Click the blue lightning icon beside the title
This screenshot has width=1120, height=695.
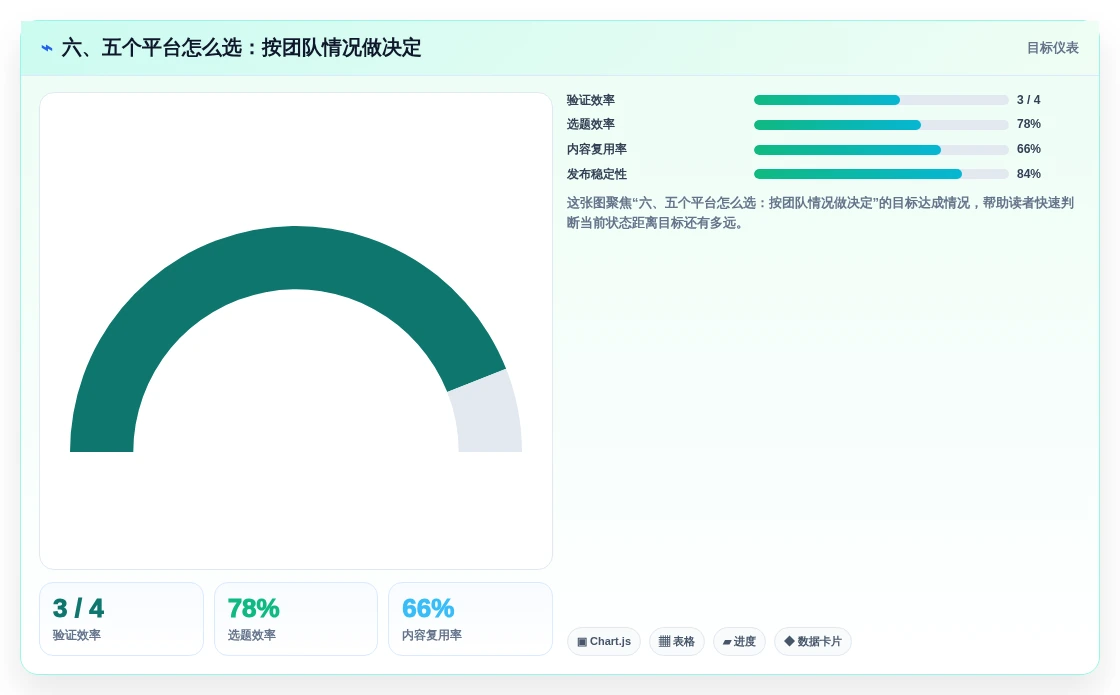point(47,48)
